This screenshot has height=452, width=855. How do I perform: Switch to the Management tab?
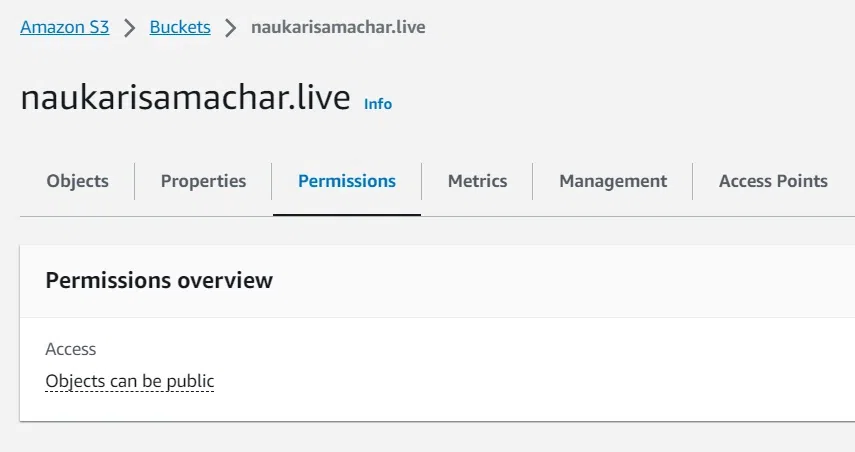tap(613, 181)
